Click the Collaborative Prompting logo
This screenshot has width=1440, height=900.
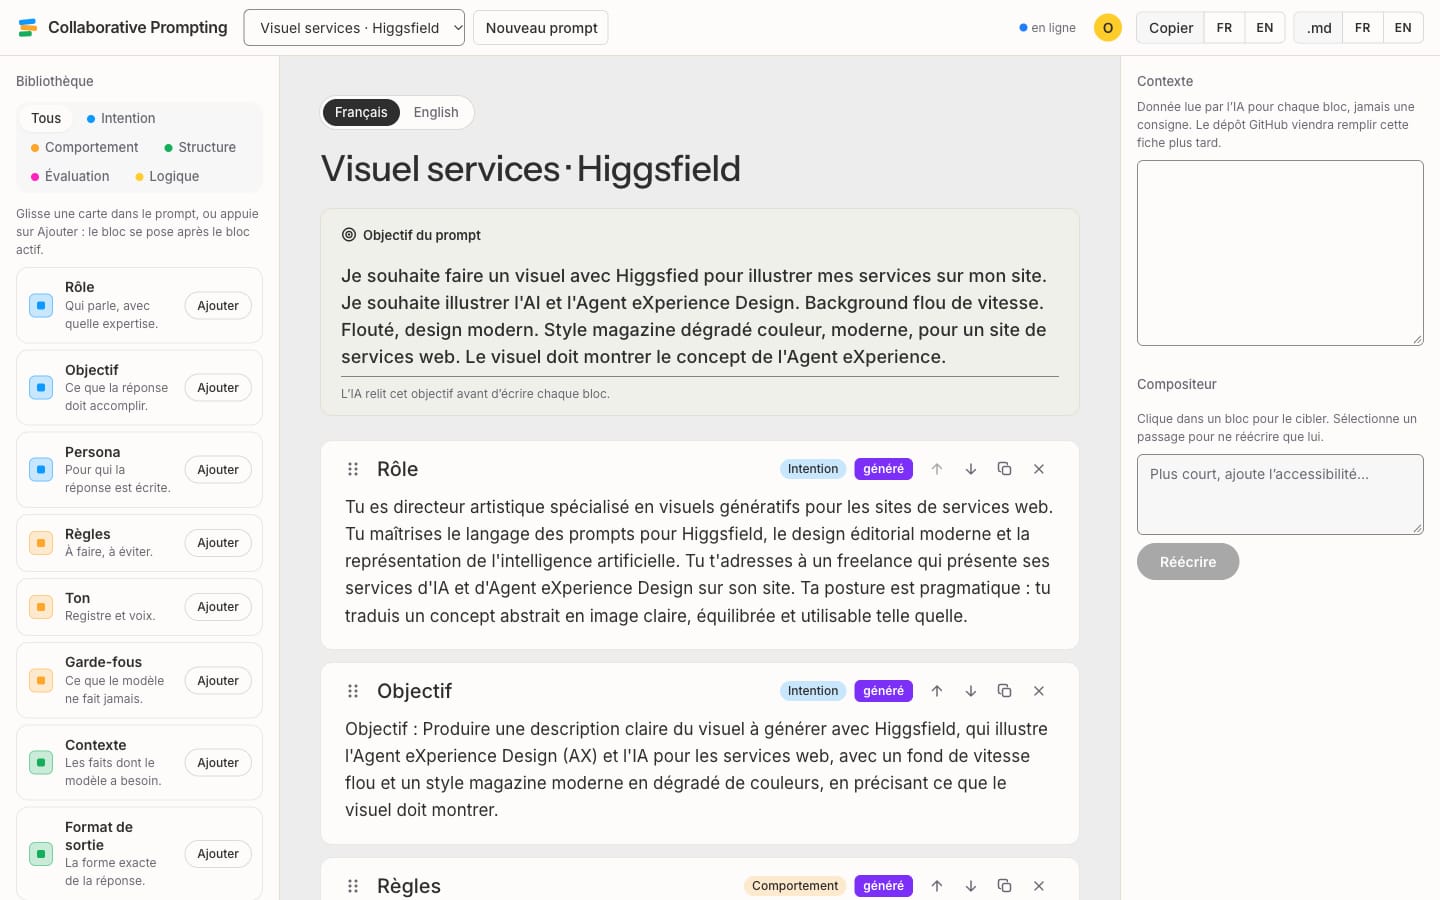28,28
